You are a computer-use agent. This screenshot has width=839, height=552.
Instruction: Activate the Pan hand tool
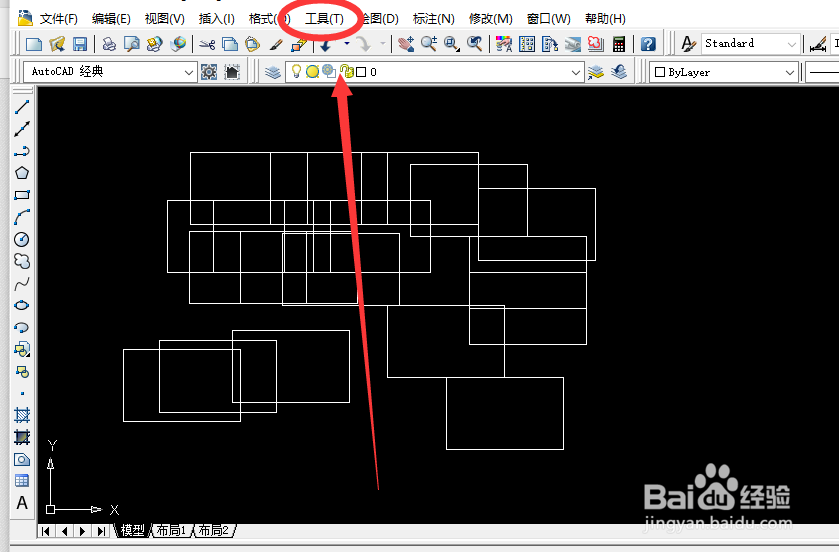point(406,44)
